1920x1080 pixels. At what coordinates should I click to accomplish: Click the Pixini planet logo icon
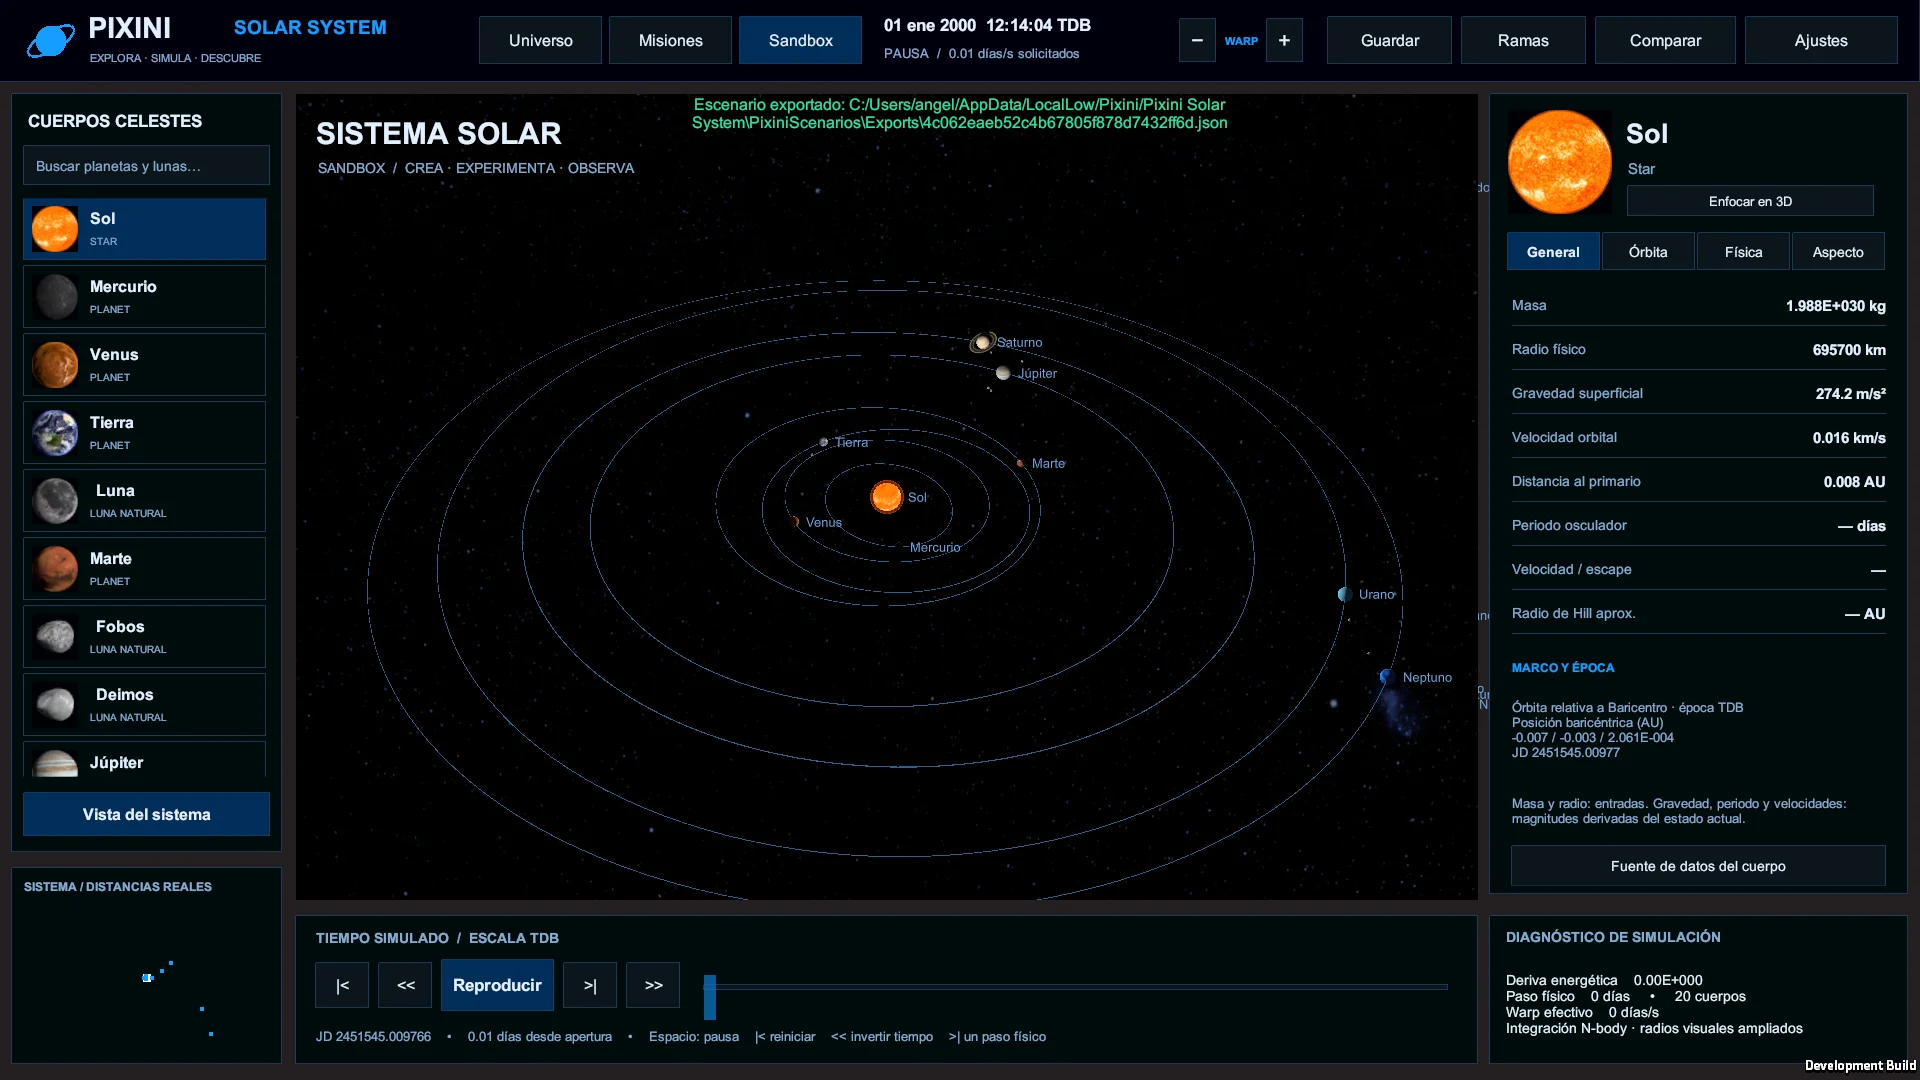[x=51, y=40]
